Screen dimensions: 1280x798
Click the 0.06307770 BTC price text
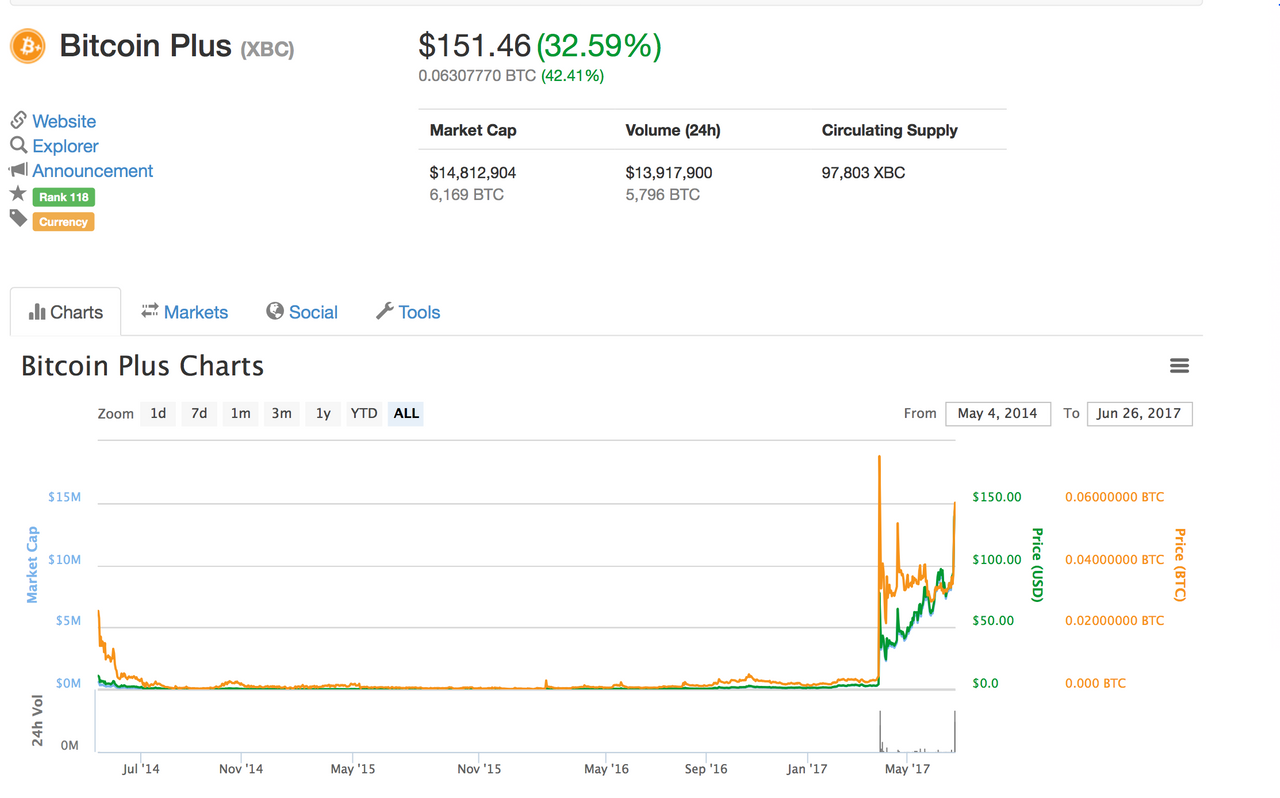pos(477,75)
